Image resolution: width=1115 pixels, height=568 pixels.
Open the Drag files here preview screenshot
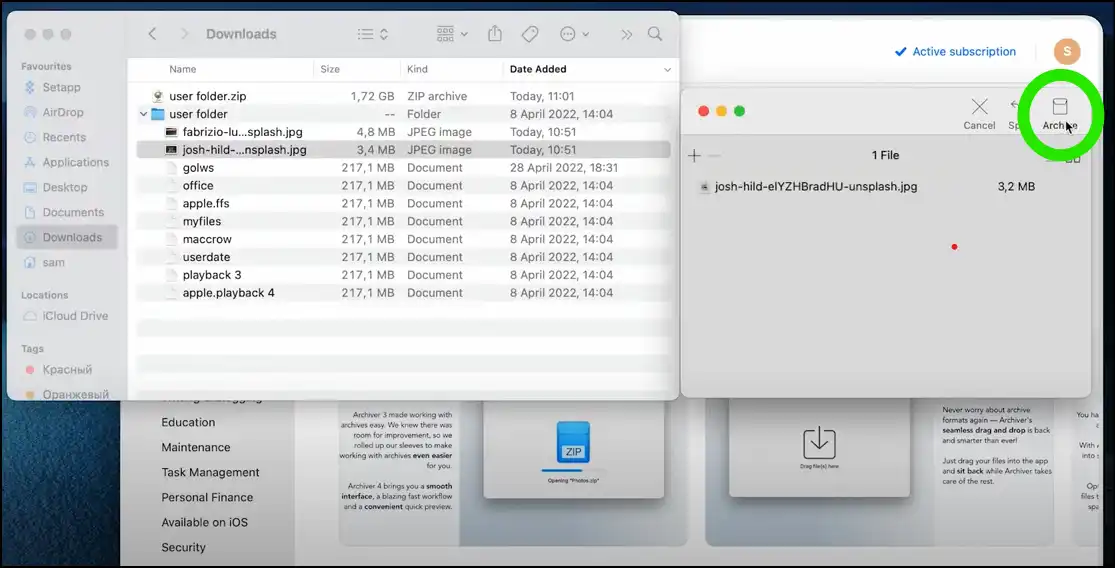coord(819,449)
